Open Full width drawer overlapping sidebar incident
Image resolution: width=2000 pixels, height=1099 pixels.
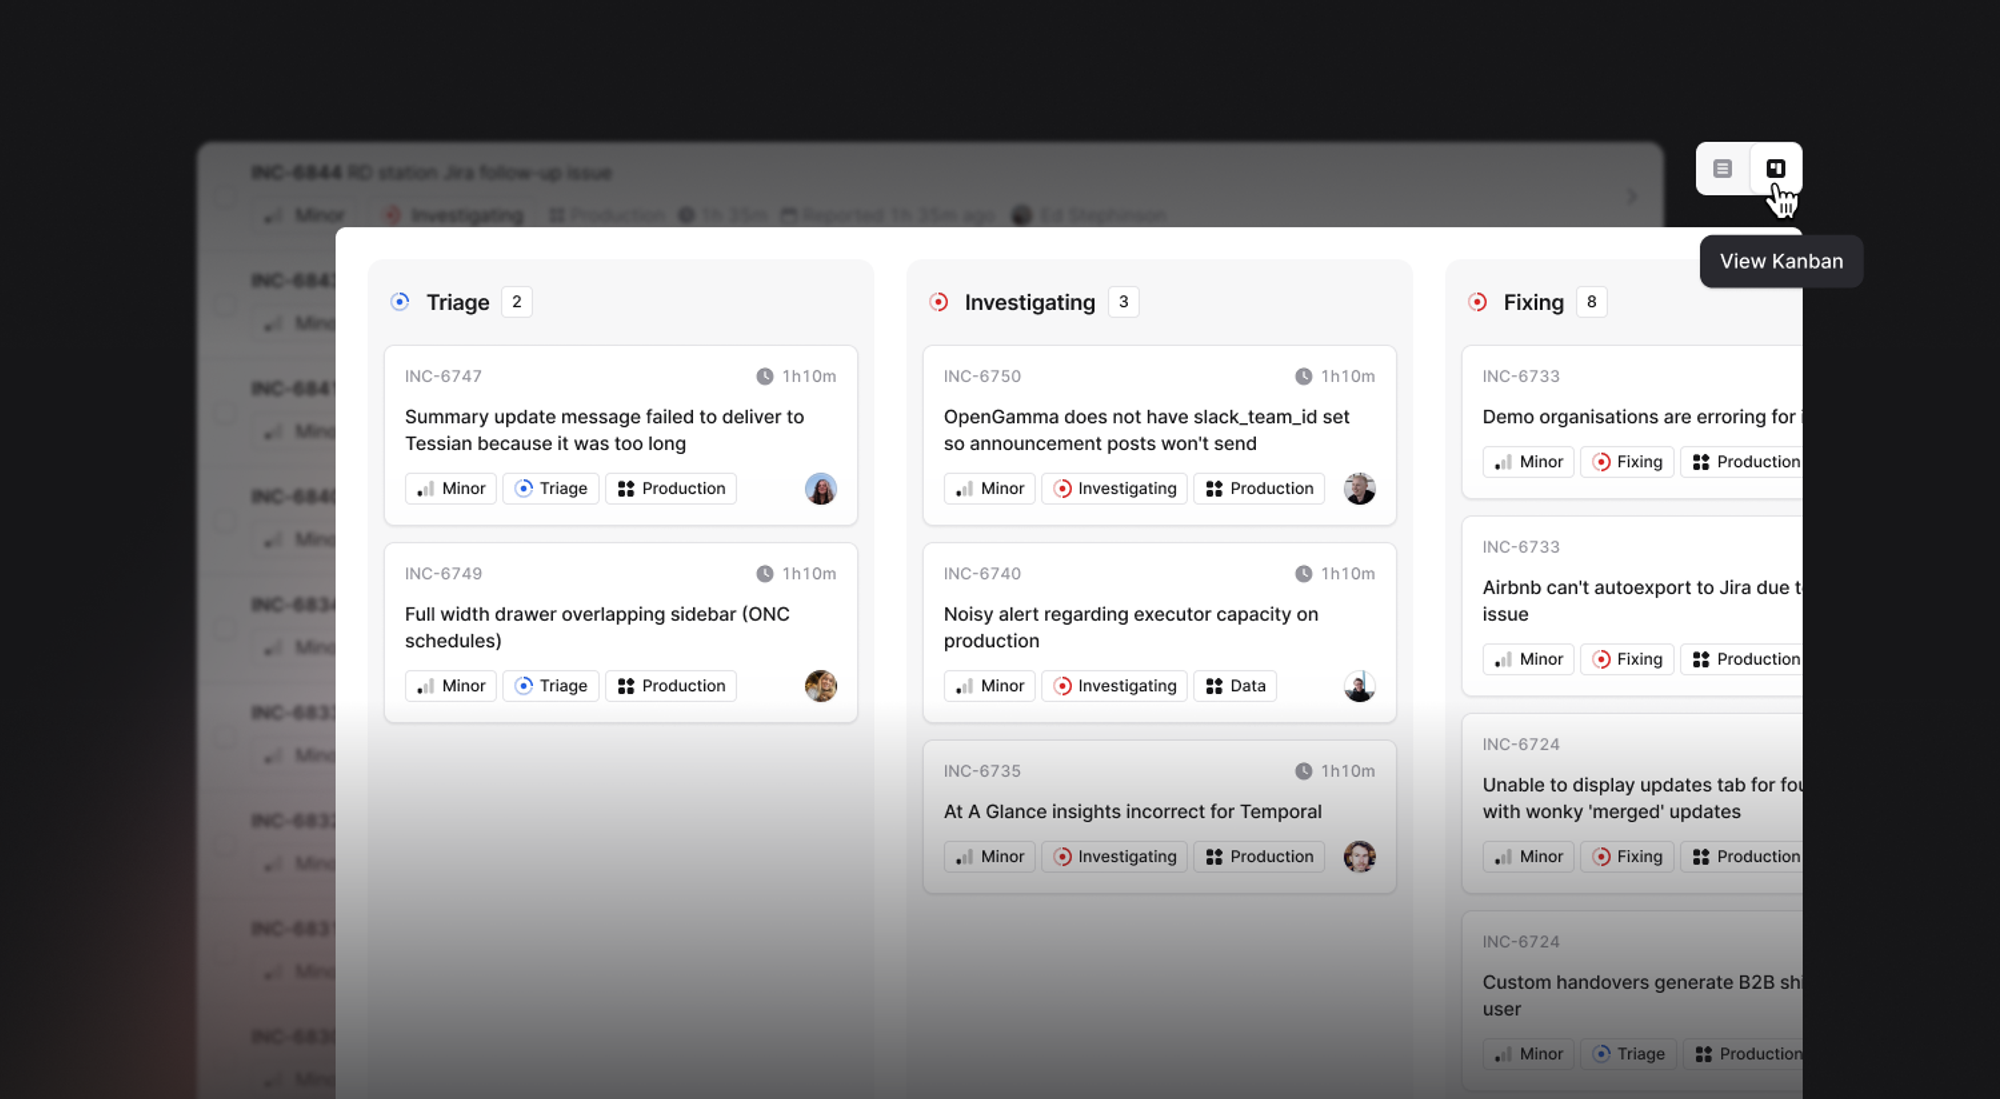[x=597, y=627]
